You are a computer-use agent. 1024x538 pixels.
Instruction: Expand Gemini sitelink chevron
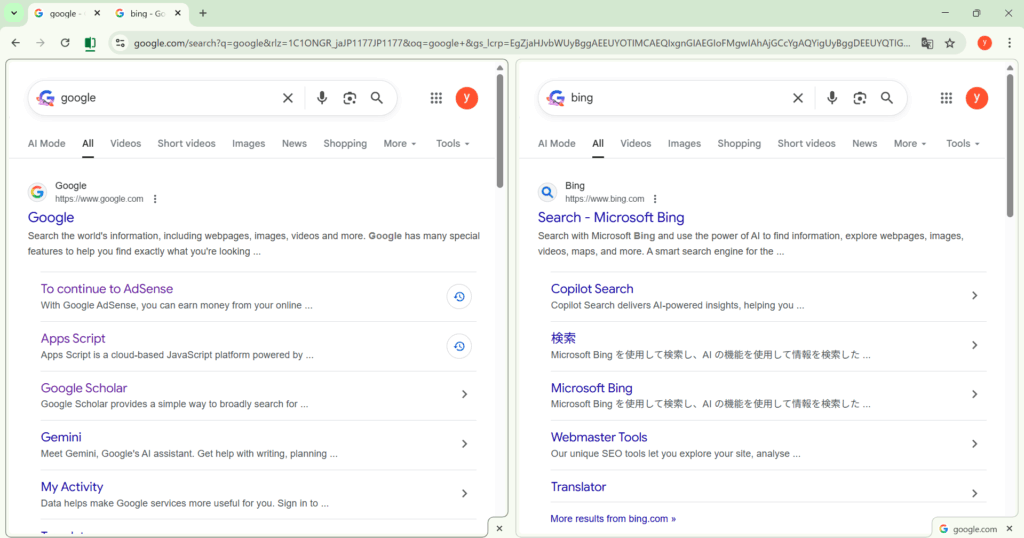point(464,444)
